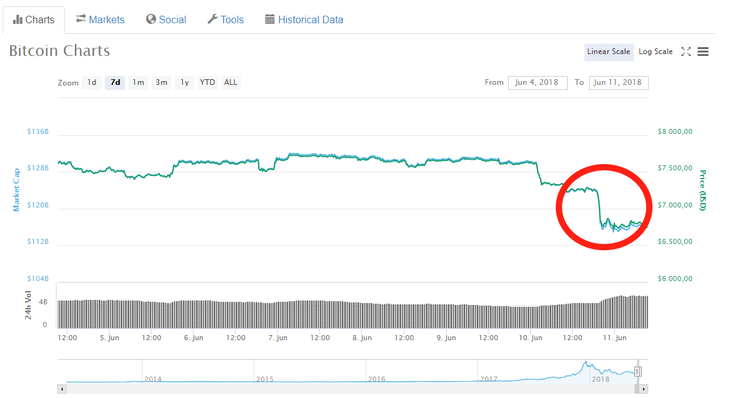Image resolution: width=736 pixels, height=398 pixels.
Task: Set zoom to ALL
Action: tap(230, 83)
